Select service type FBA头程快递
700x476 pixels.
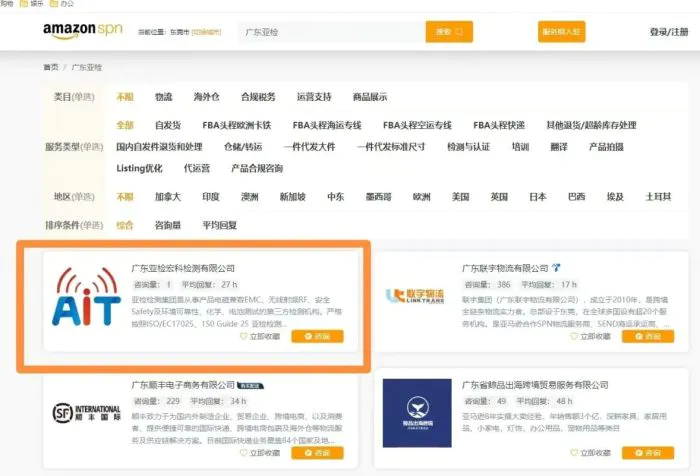[499, 125]
